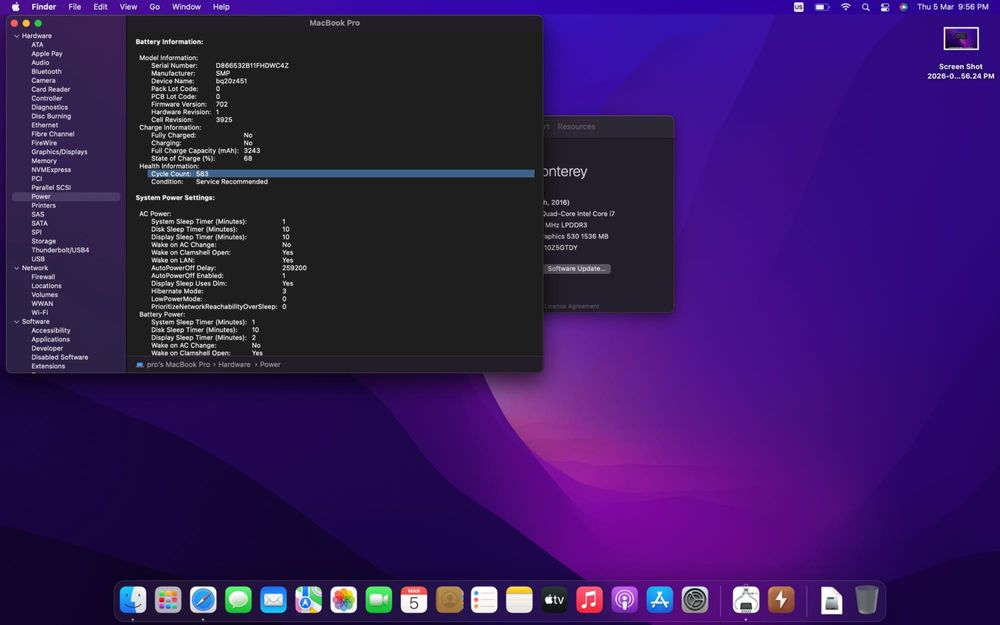1000x625 pixels.
Task: Open the App Store dock icon
Action: 659,599
